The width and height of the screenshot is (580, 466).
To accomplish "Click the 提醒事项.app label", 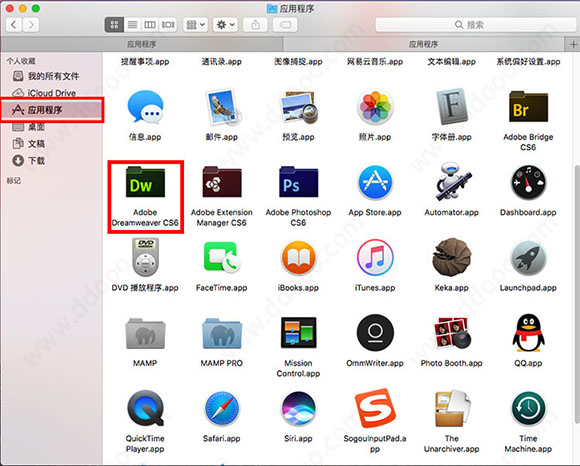I will click(145, 62).
